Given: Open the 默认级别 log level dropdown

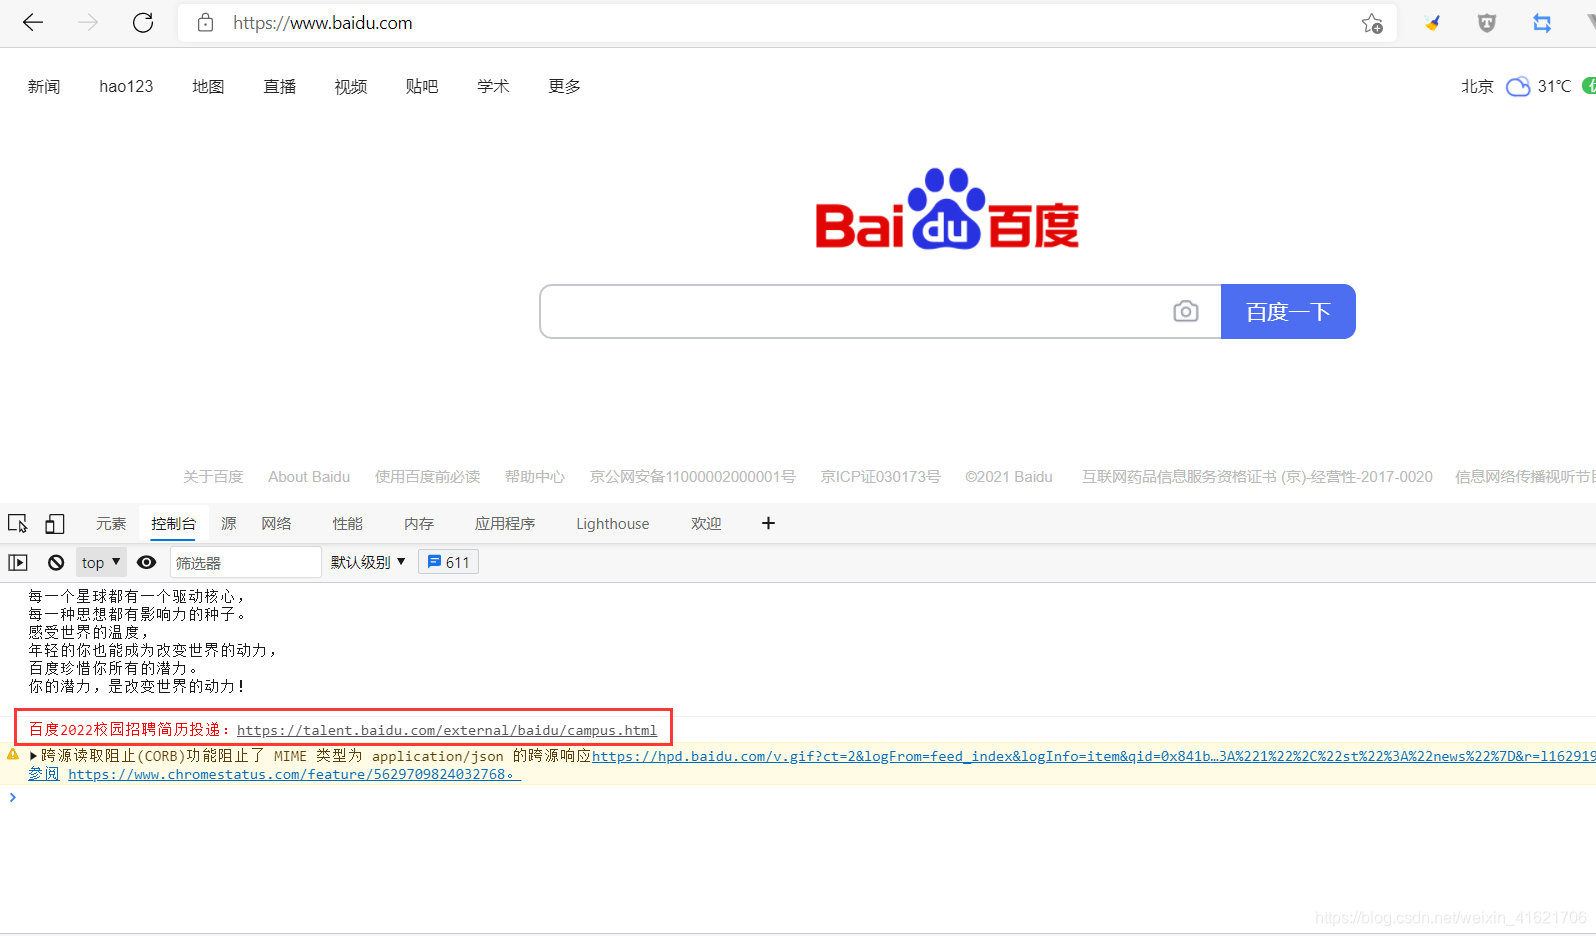Looking at the screenshot, I should coord(368,562).
